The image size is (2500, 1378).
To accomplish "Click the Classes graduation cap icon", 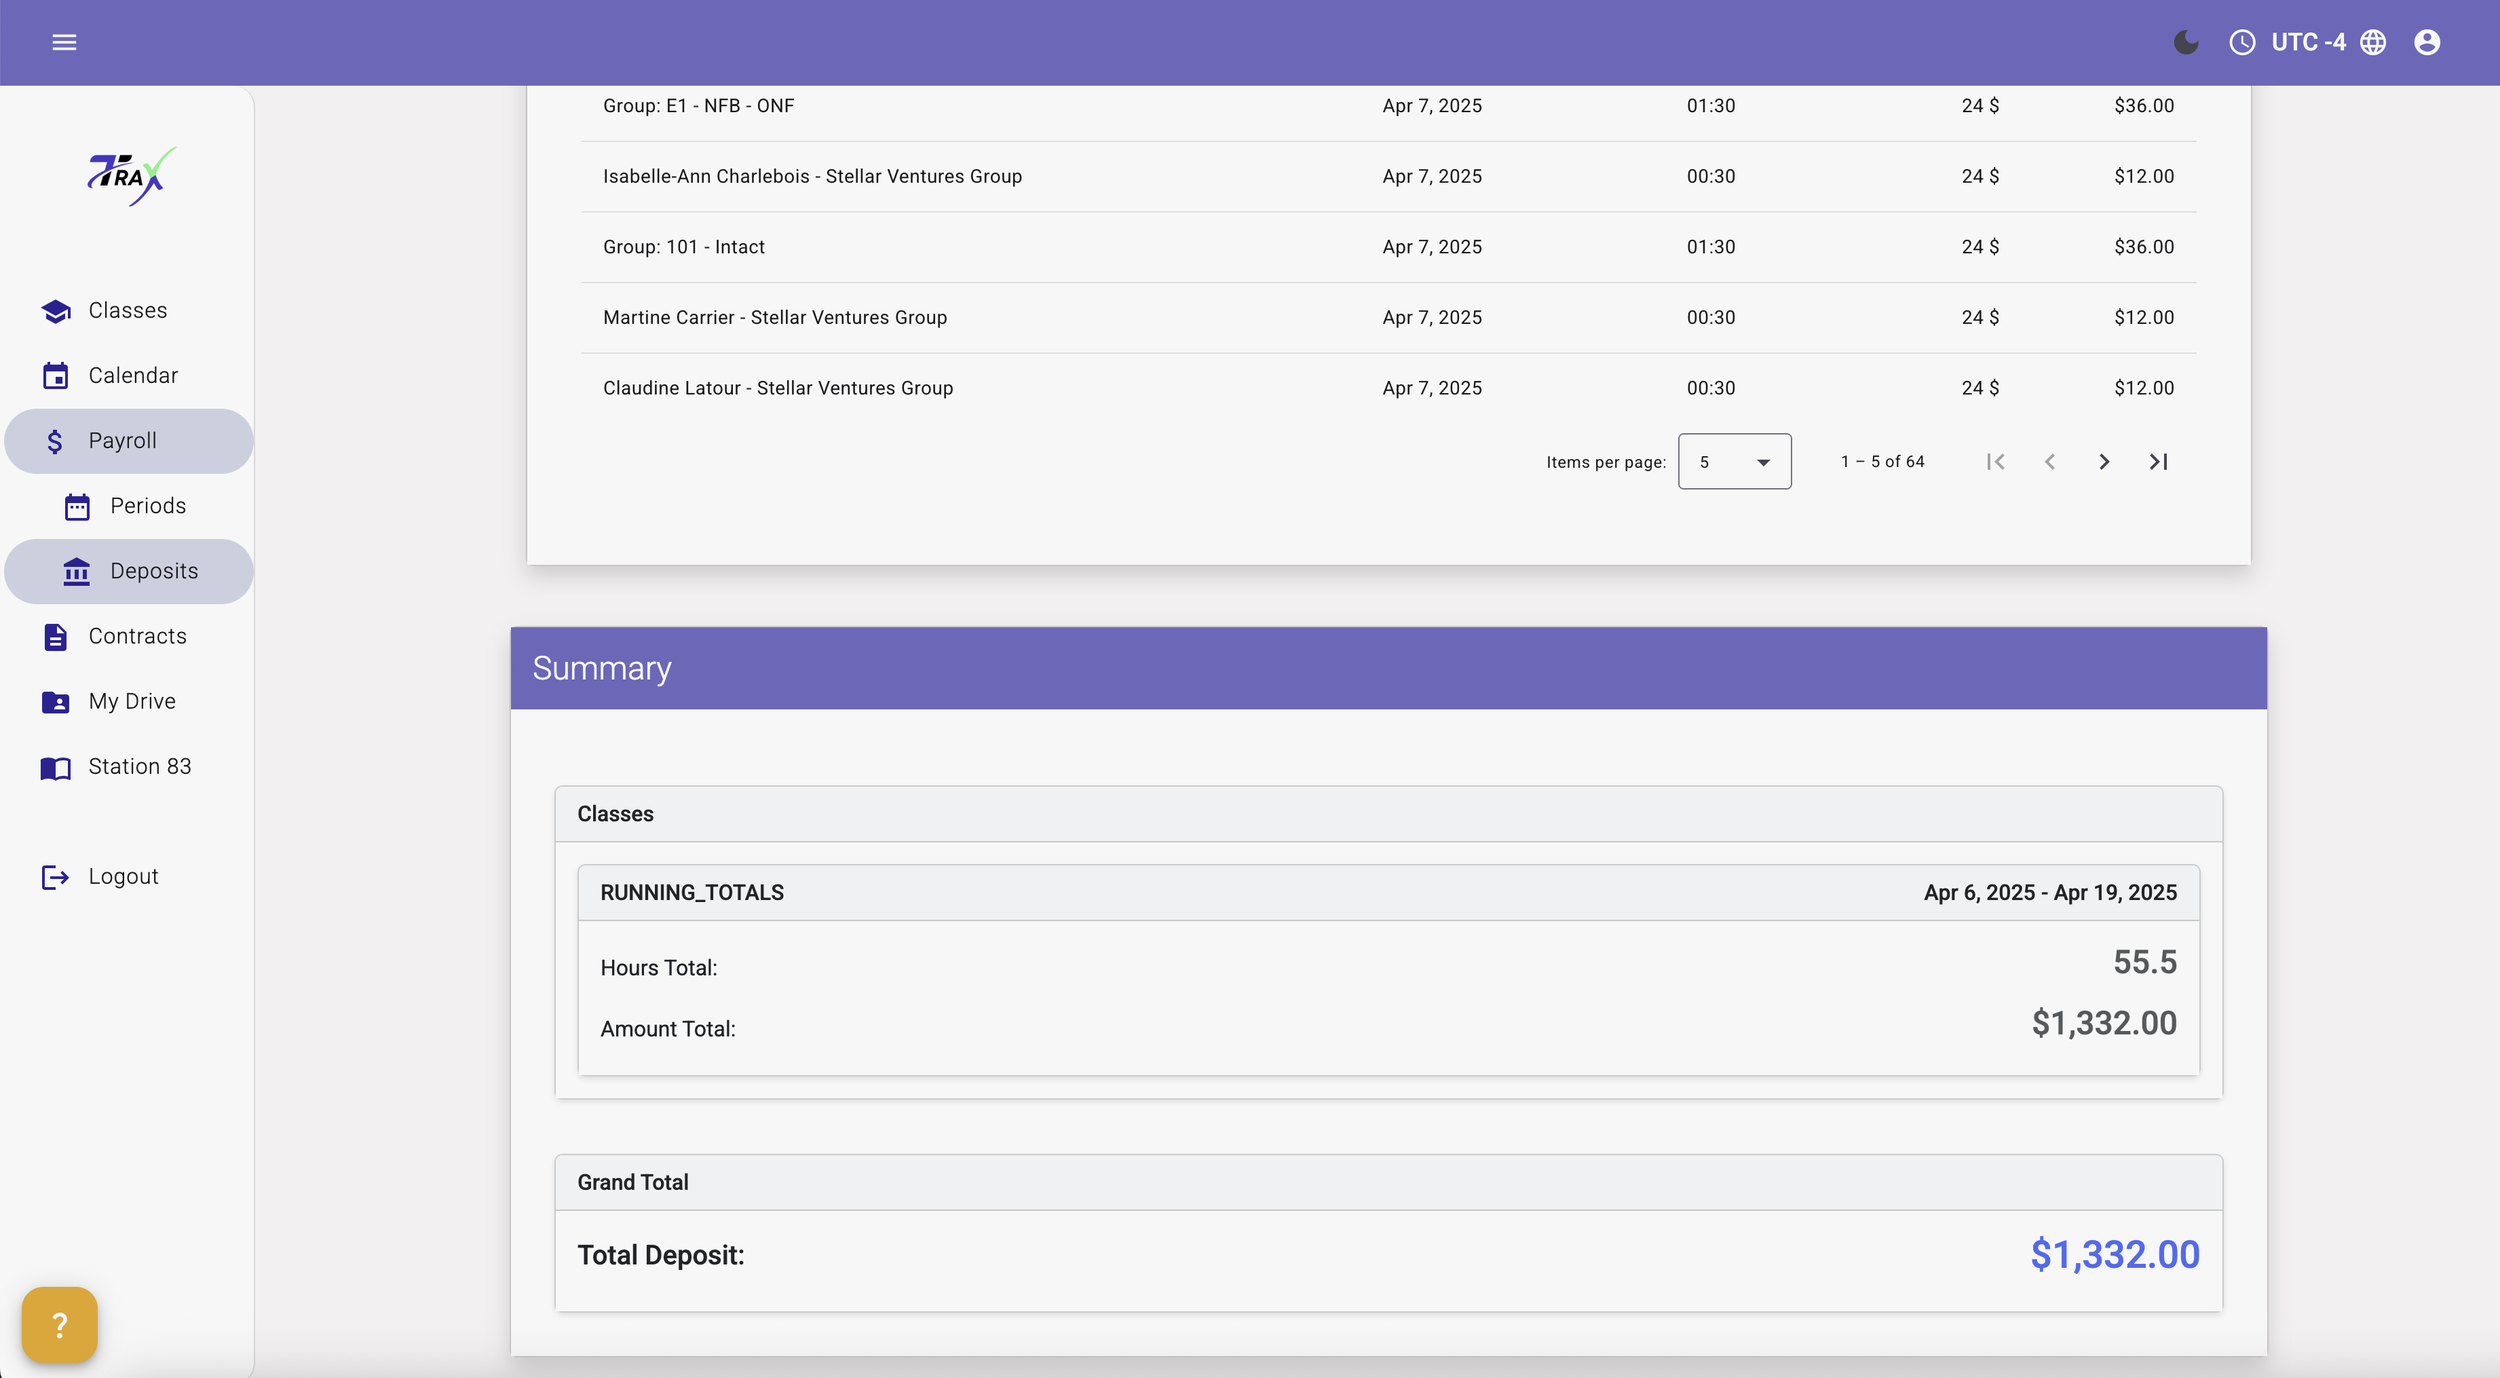I will click(56, 311).
